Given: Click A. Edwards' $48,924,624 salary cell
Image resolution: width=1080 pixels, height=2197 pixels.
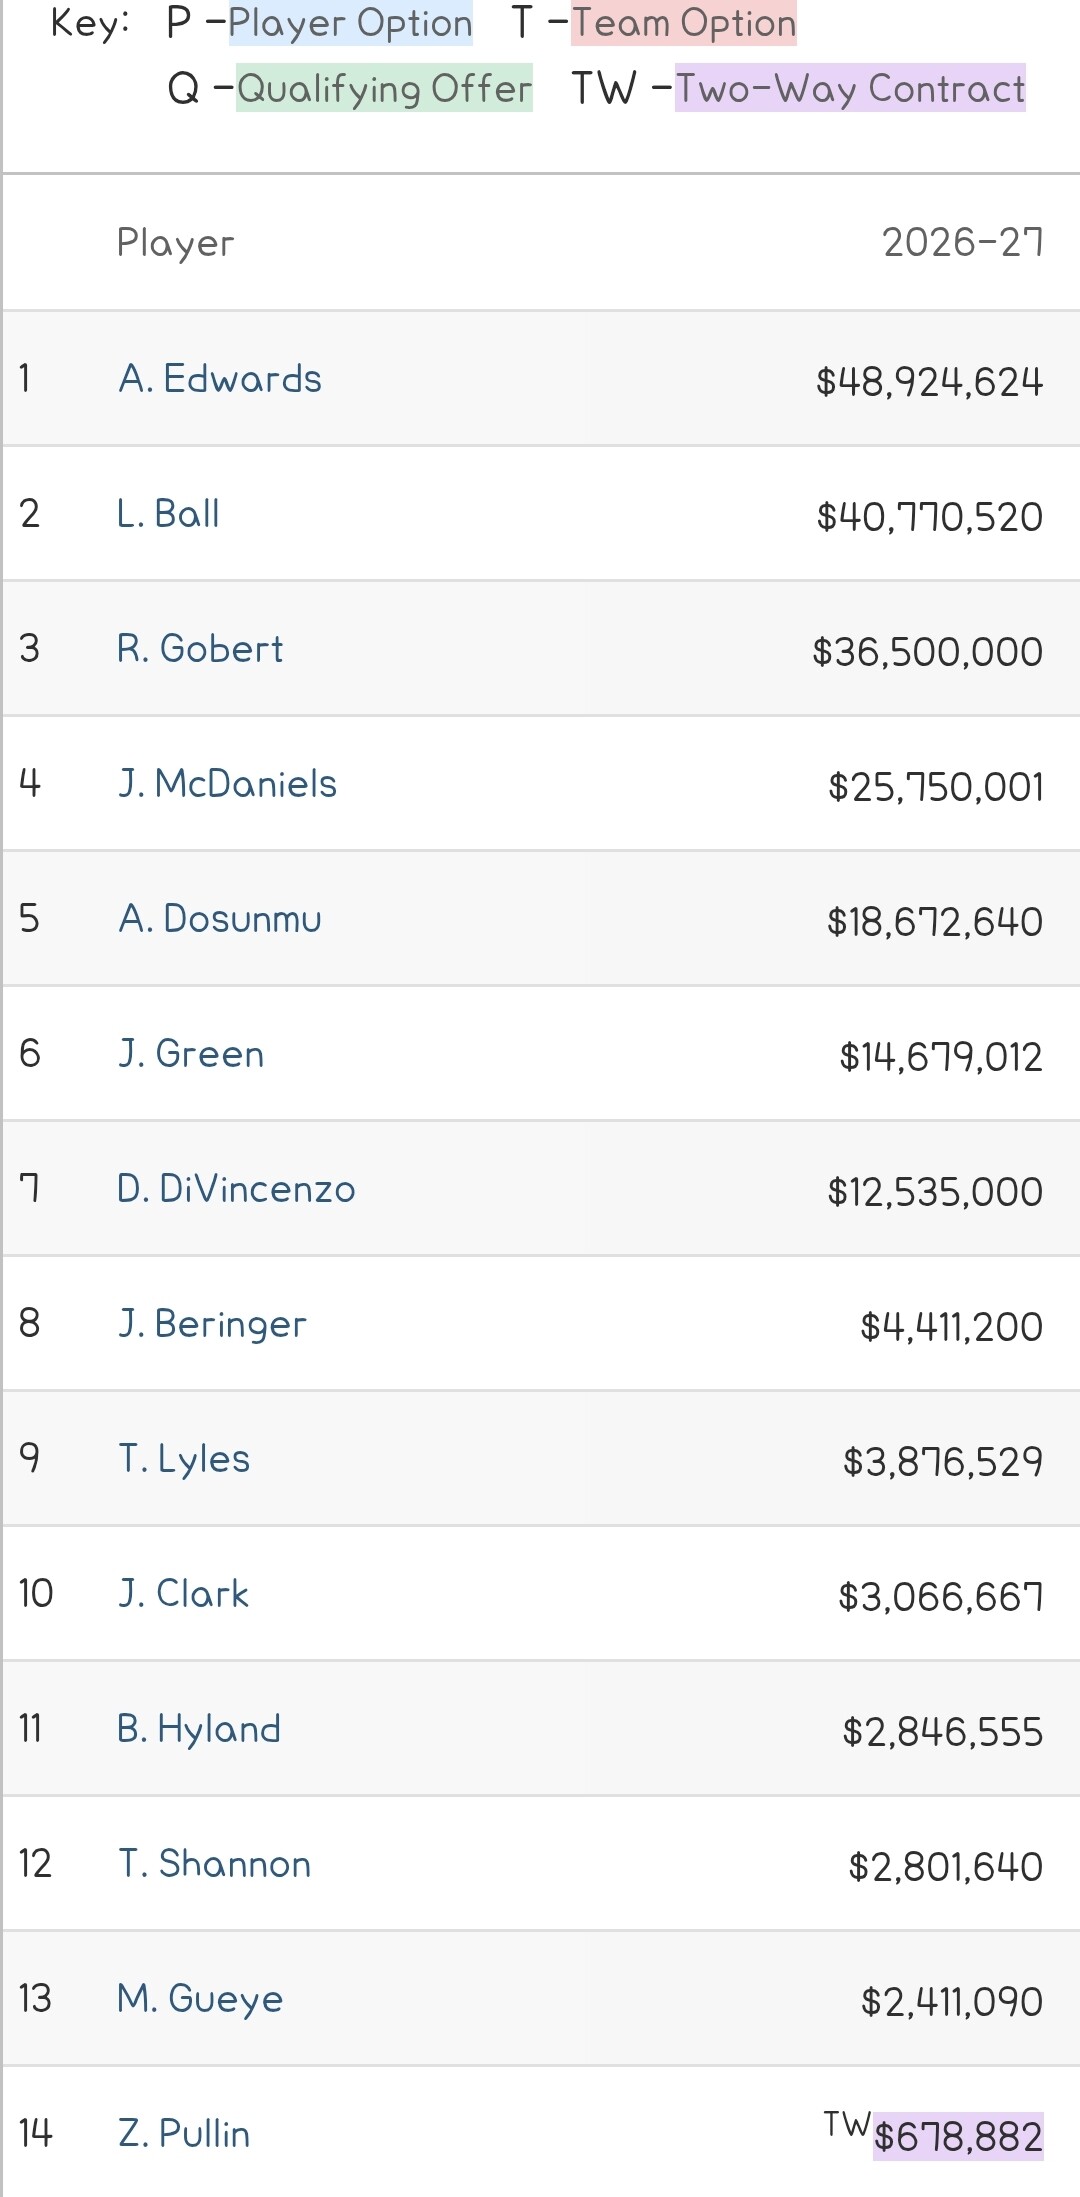Looking at the screenshot, I should coord(929,381).
